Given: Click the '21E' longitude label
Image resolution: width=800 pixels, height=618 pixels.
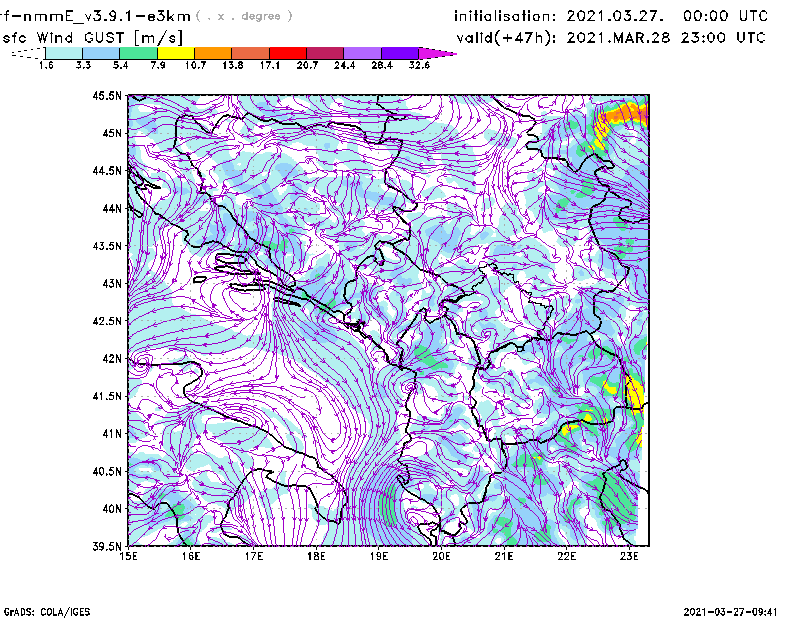Looking at the screenshot, I should pos(504,556).
